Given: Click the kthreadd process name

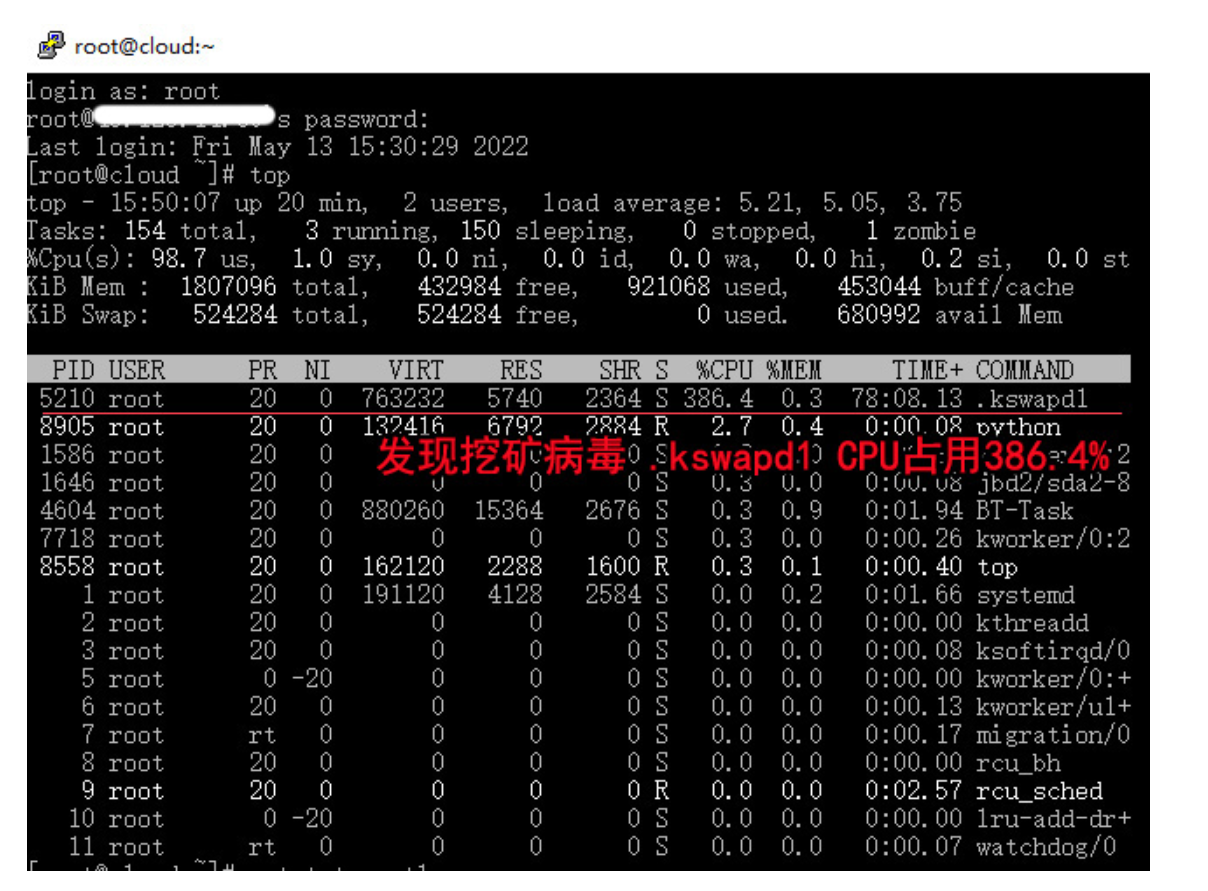Looking at the screenshot, I should (x=1031, y=623).
